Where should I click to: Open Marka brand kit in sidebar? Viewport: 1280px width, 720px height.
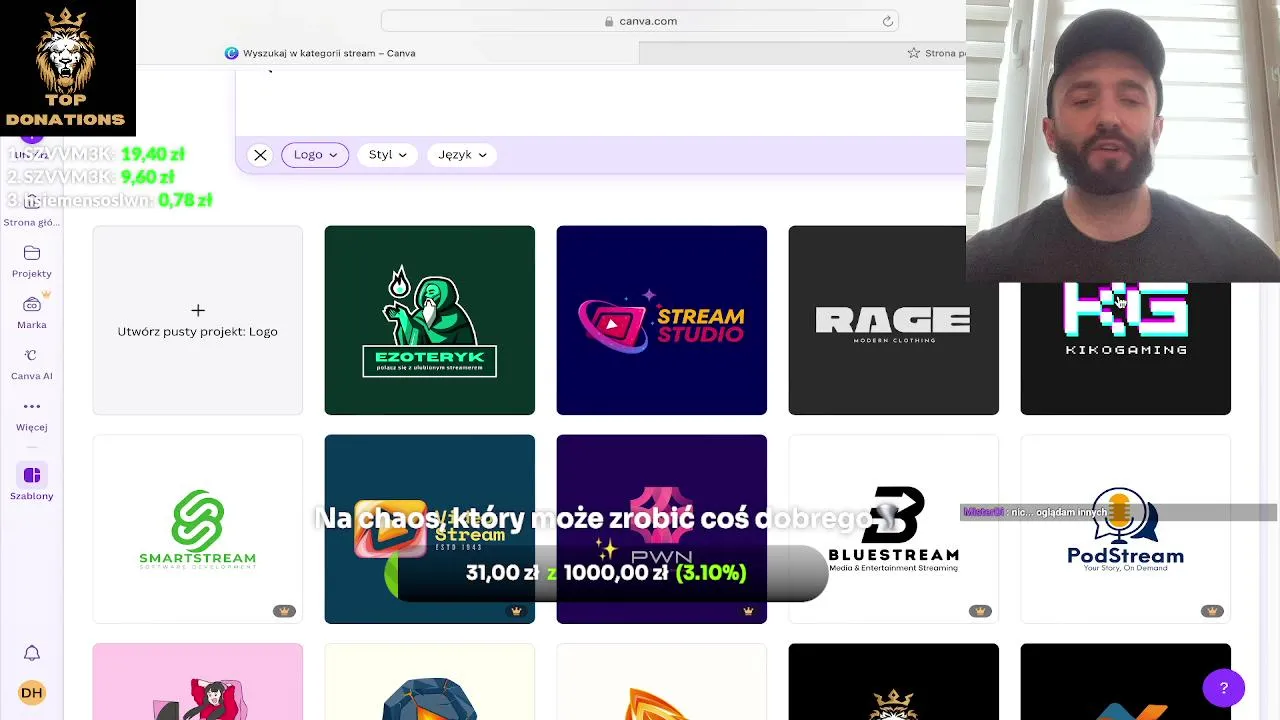[32, 313]
